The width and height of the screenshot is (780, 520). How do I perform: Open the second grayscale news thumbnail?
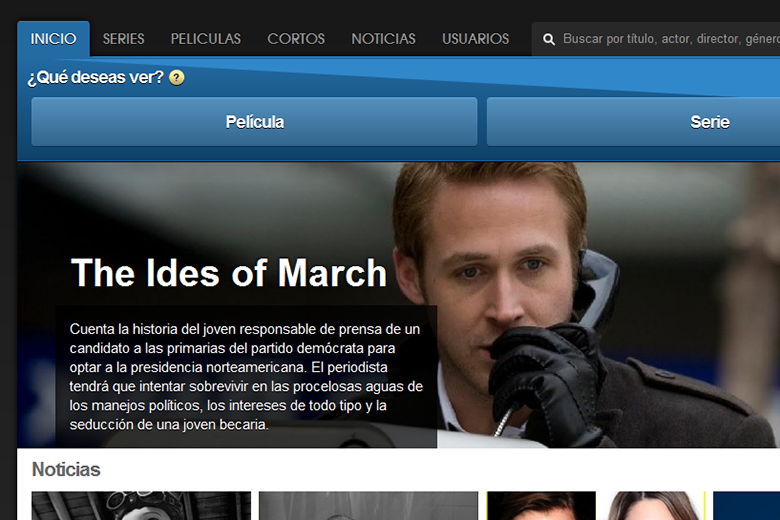click(x=369, y=506)
